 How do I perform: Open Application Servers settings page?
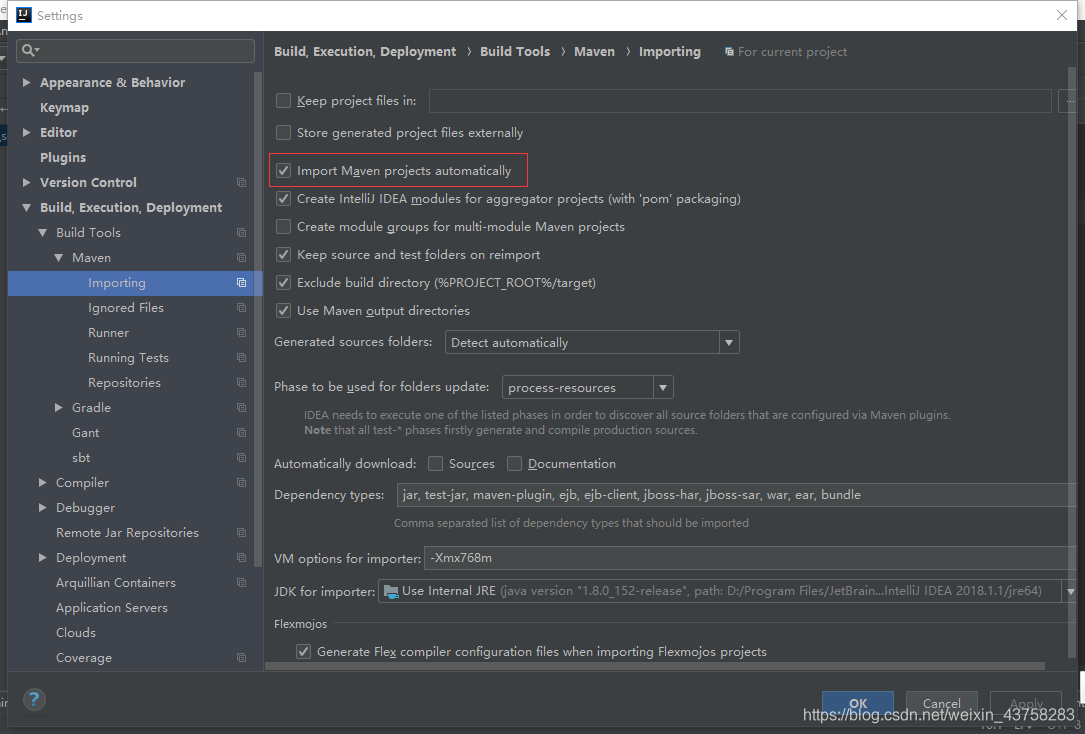coord(112,607)
